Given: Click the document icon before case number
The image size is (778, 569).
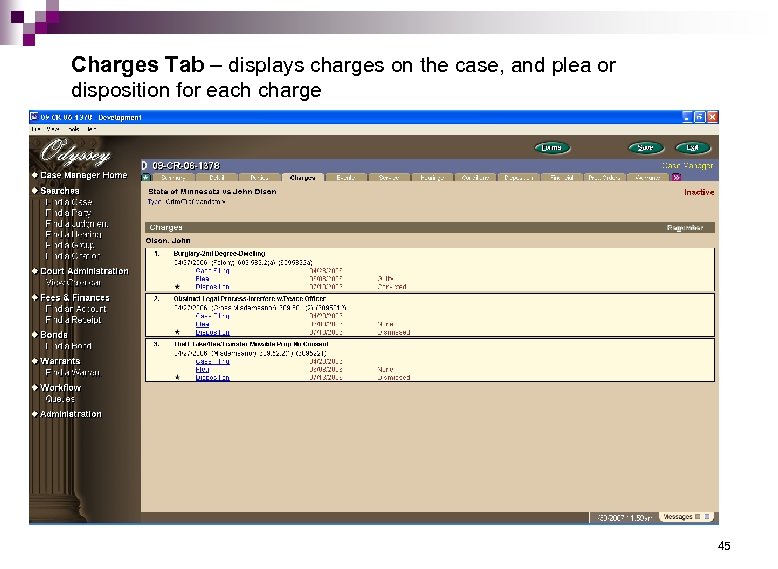Looking at the screenshot, I should [144, 165].
